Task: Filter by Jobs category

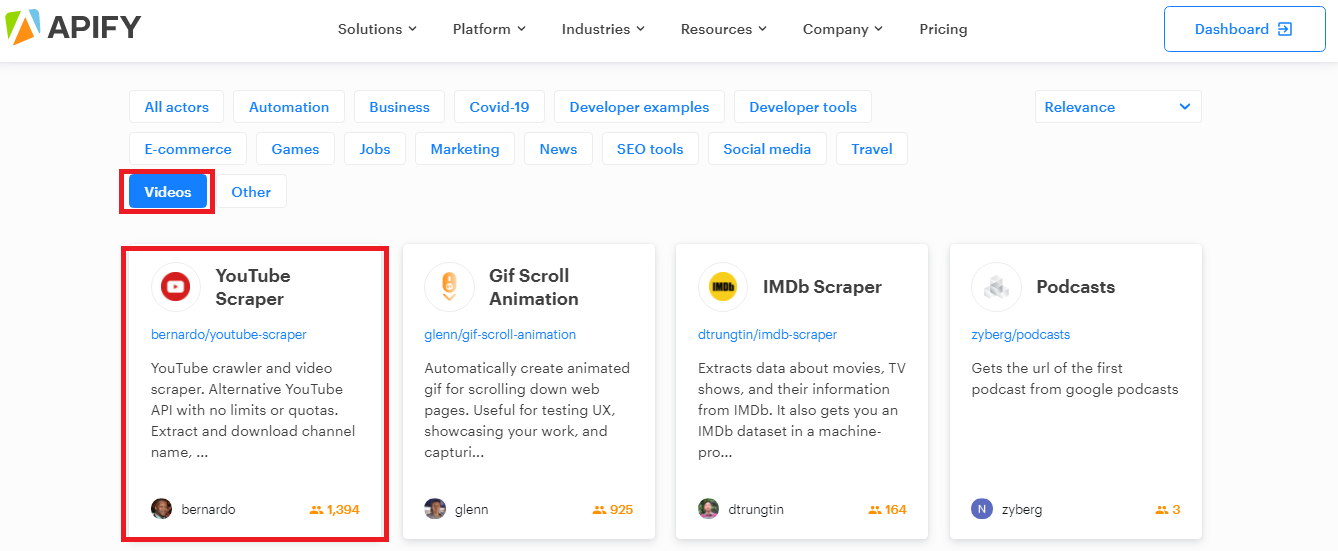Action: point(375,149)
